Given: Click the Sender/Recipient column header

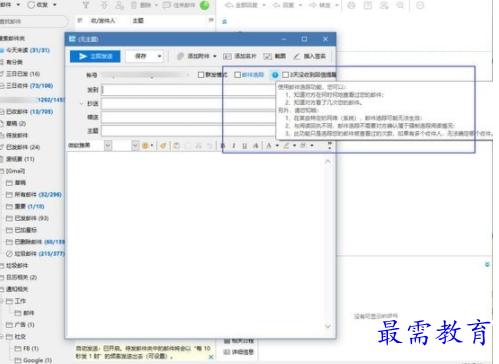Looking at the screenshot, I should pyautogui.click(x=103, y=21).
